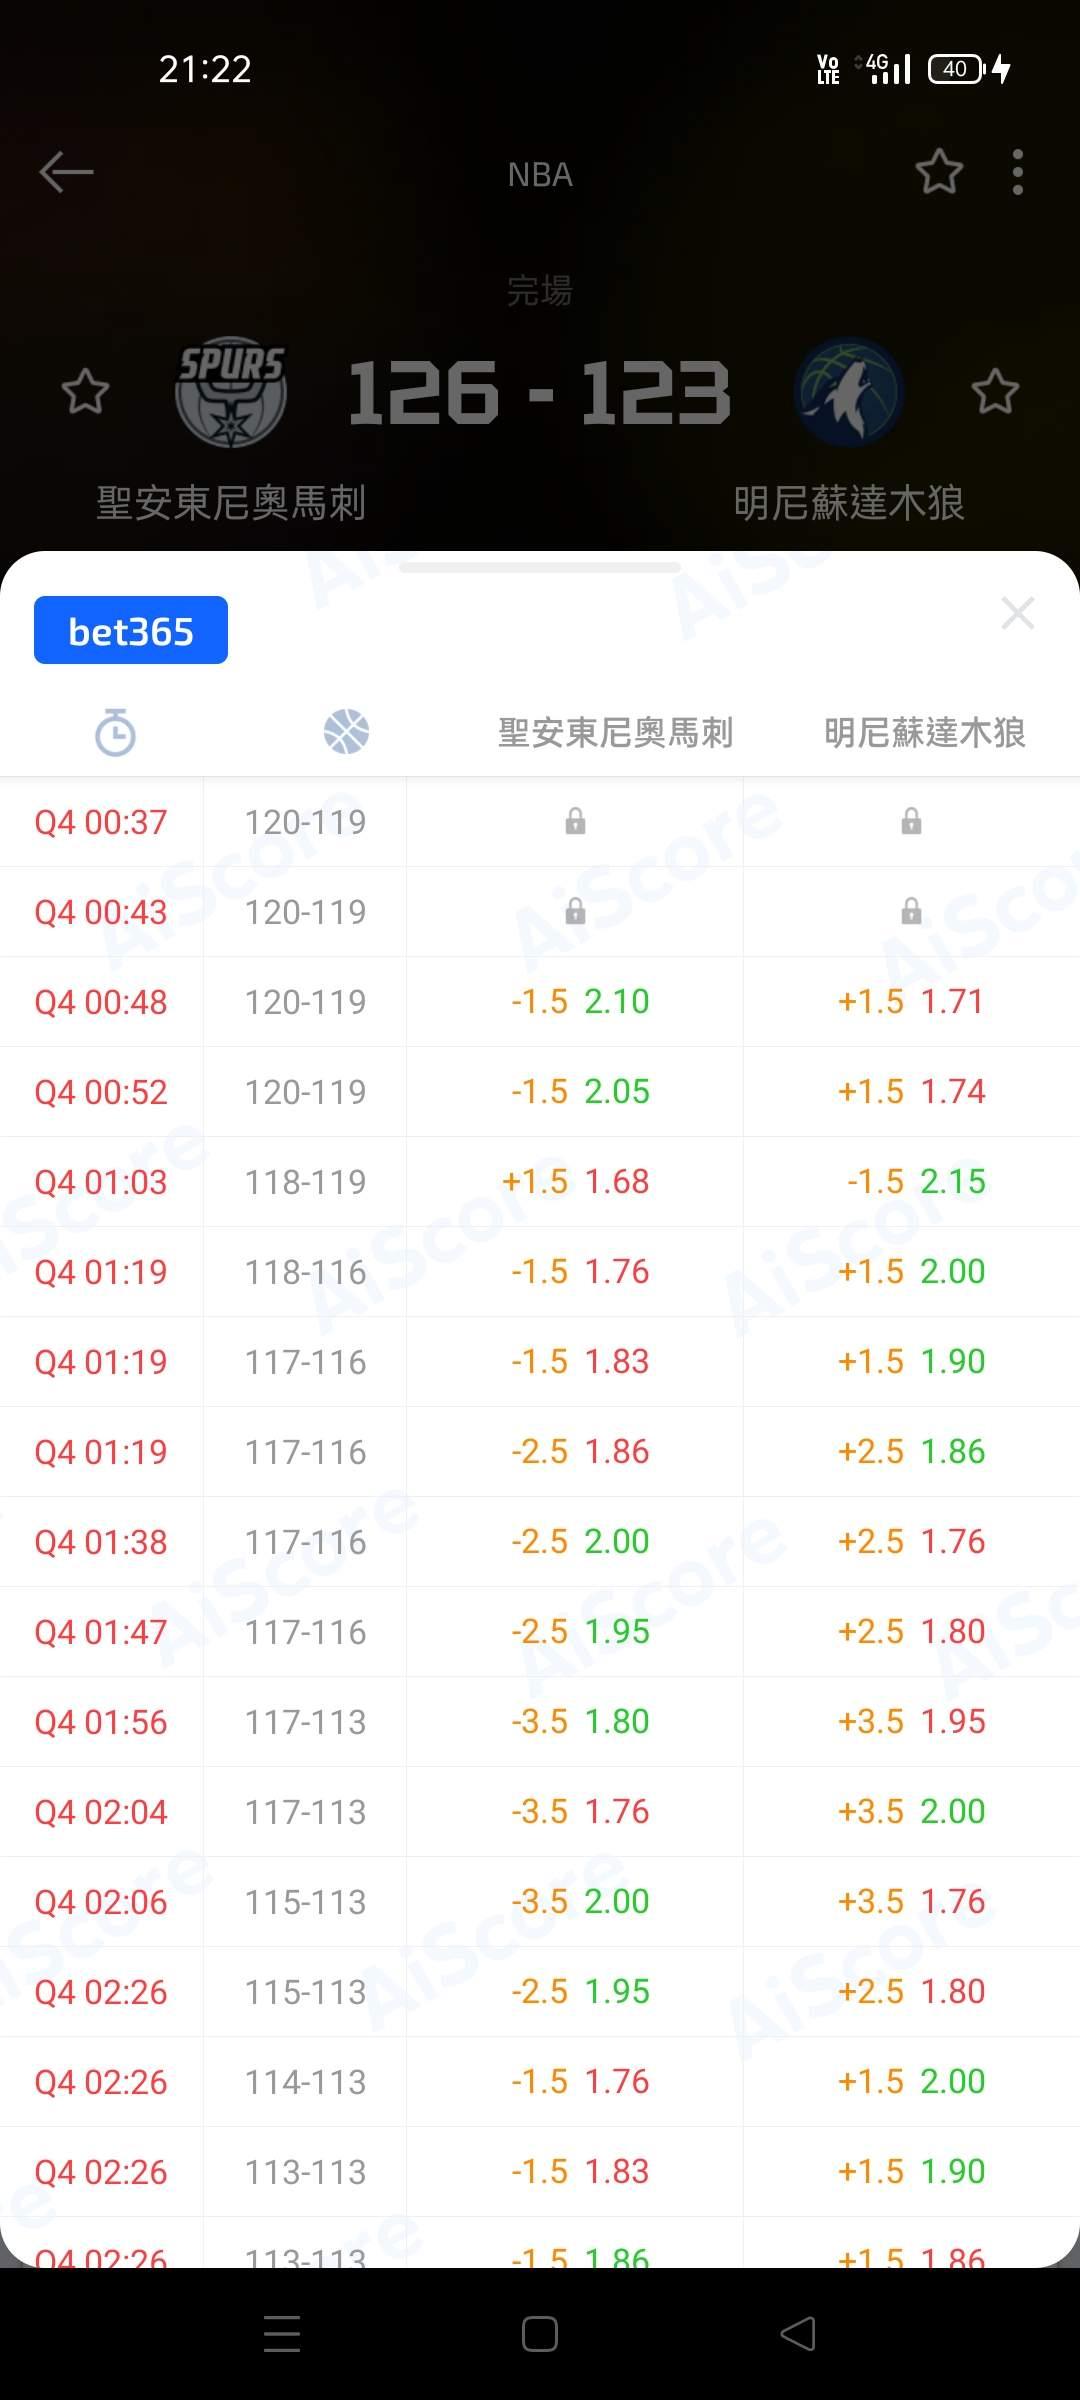Tap the back arrow icon
1080x2400 pixels.
click(66, 172)
